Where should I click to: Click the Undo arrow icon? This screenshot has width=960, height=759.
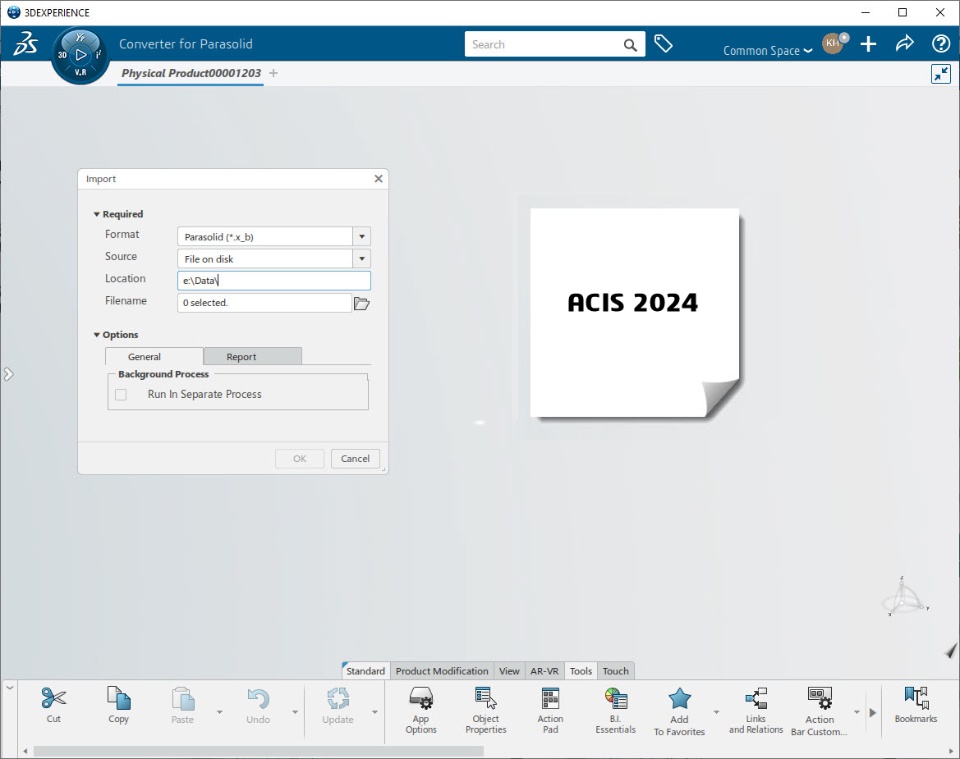(258, 699)
